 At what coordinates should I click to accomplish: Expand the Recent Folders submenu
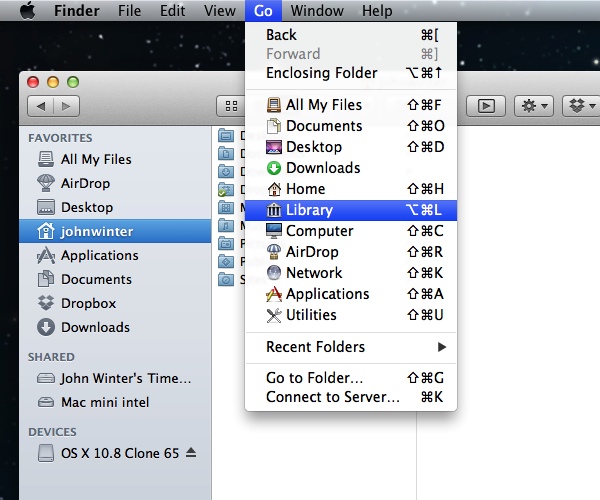coord(351,347)
